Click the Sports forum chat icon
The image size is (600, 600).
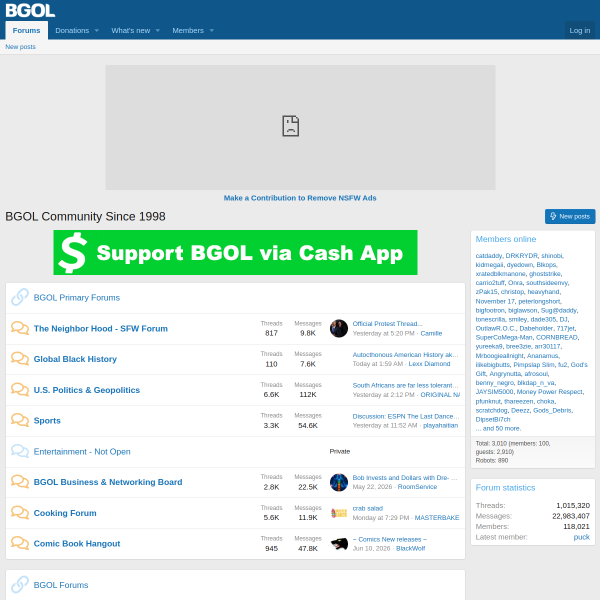[20, 420]
